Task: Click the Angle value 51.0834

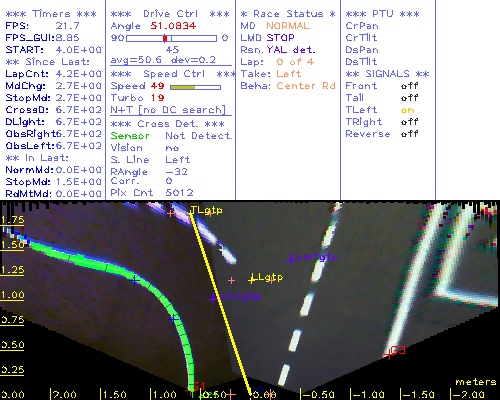Action: [x=173, y=26]
